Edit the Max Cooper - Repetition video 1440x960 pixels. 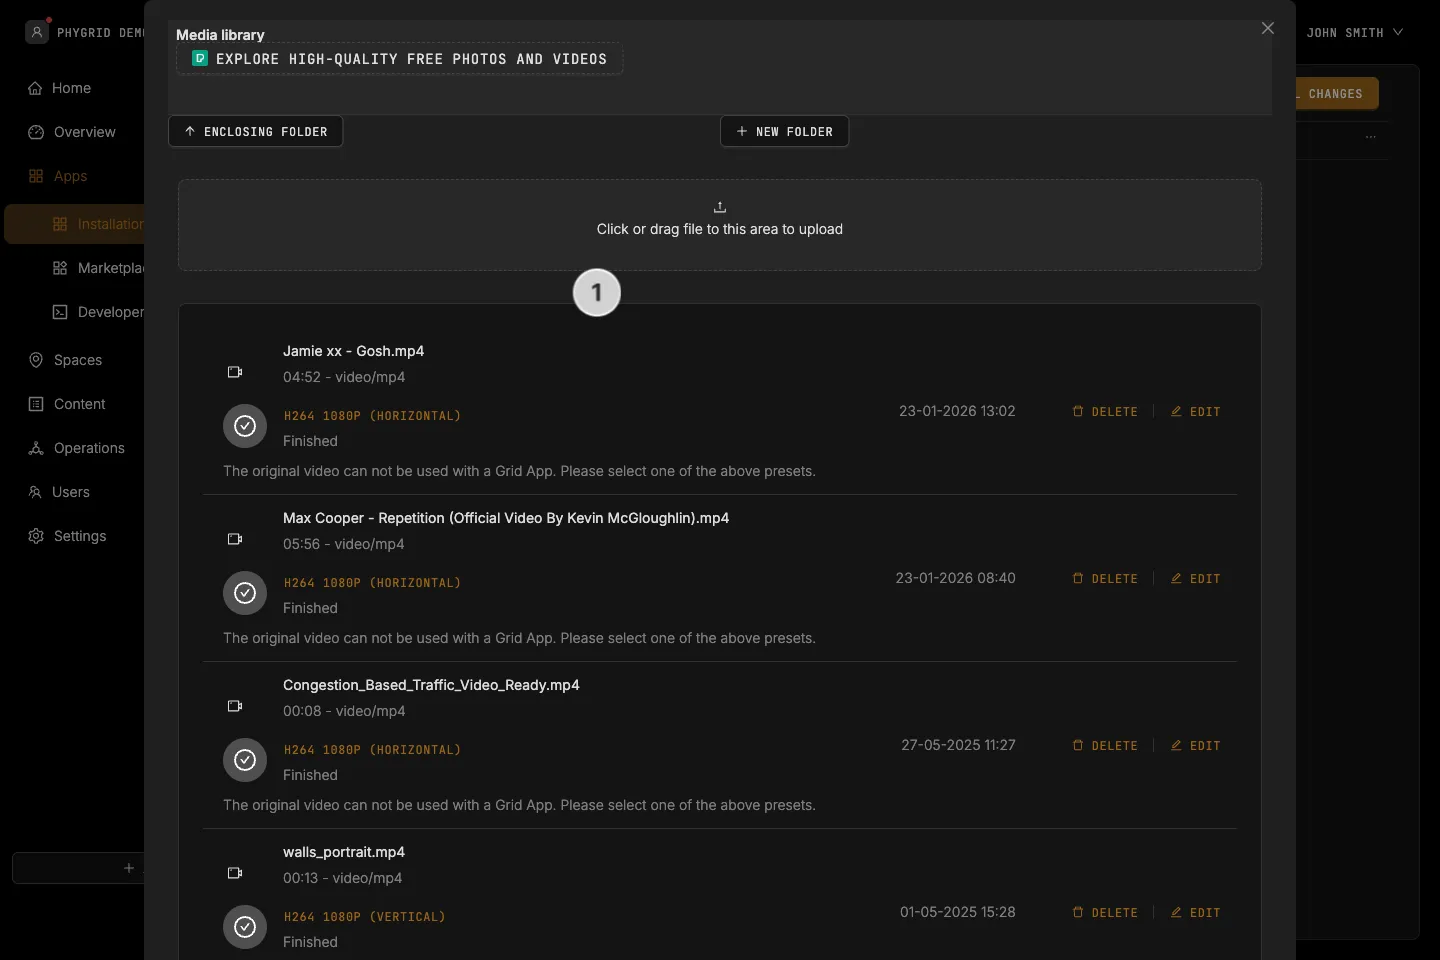(1196, 579)
